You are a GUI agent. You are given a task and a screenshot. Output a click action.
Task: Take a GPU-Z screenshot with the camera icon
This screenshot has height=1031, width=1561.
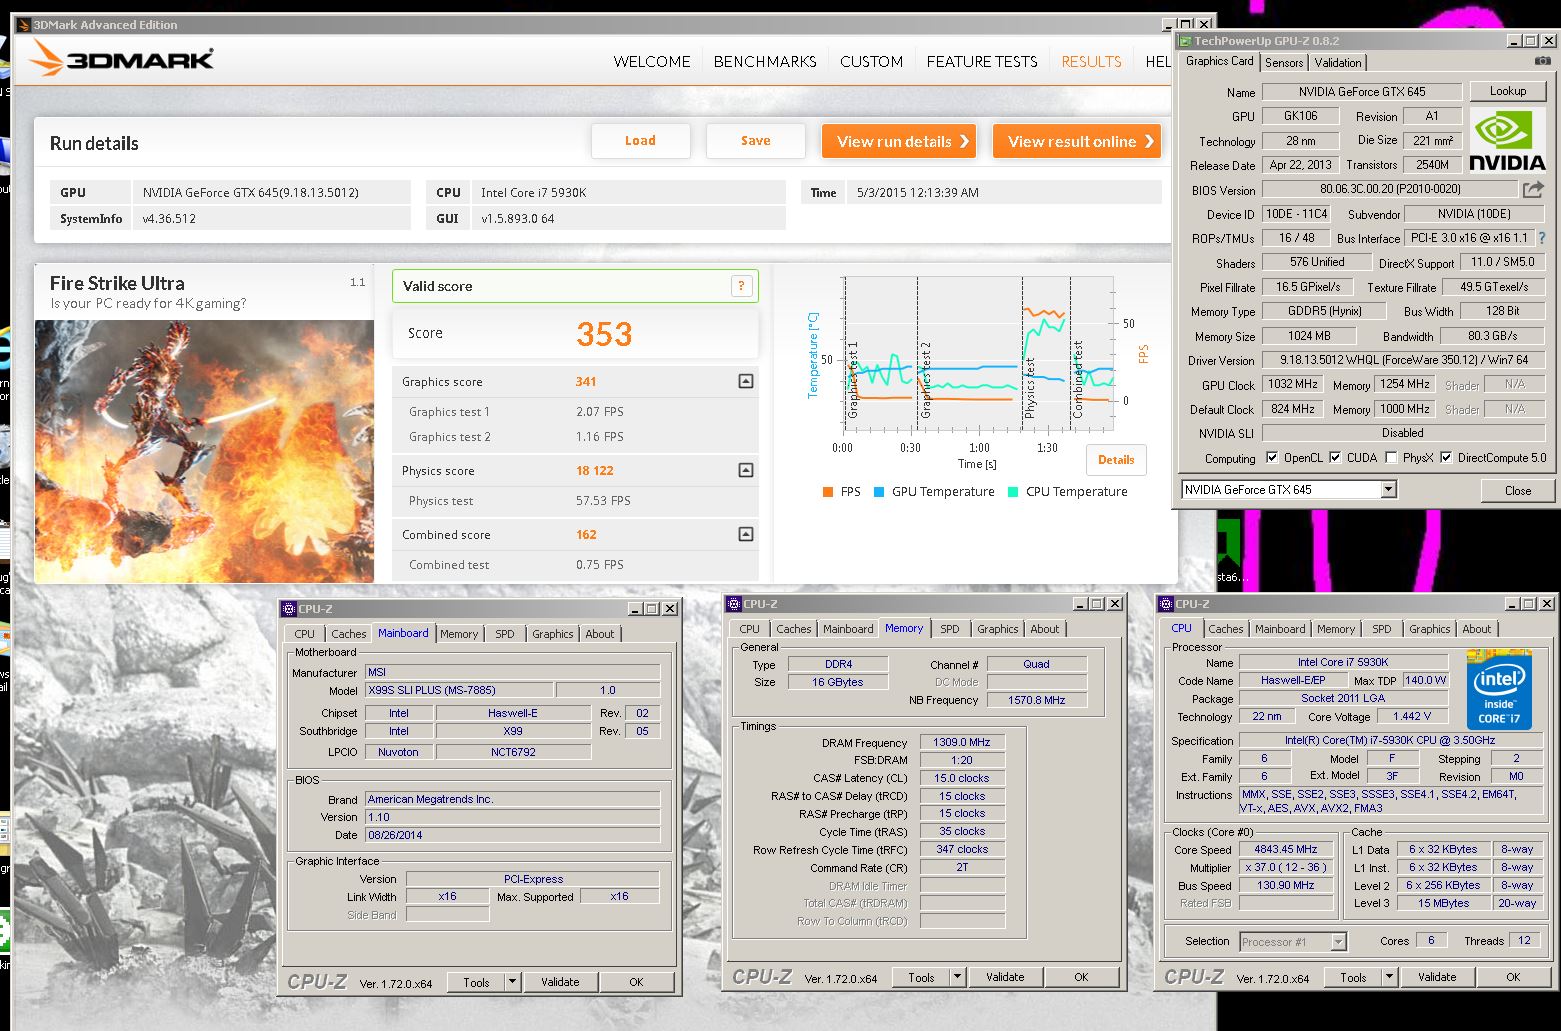1543,62
